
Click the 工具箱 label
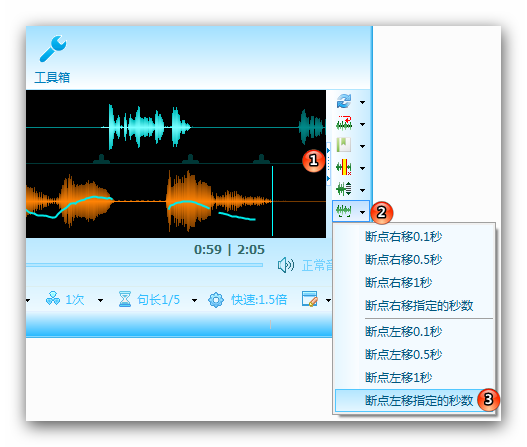(52, 77)
